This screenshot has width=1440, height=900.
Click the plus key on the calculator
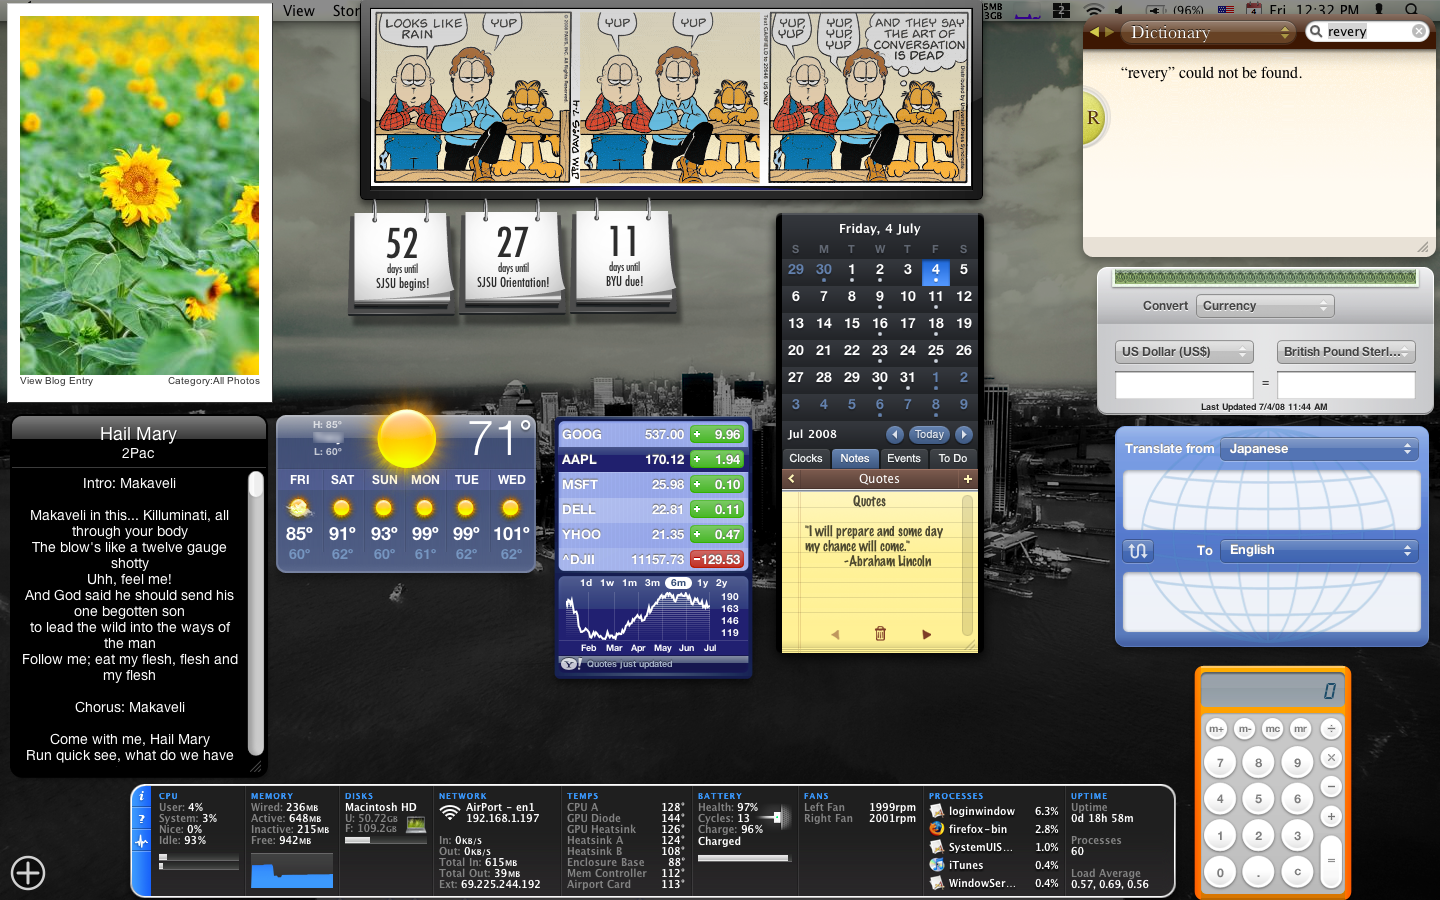(1331, 816)
